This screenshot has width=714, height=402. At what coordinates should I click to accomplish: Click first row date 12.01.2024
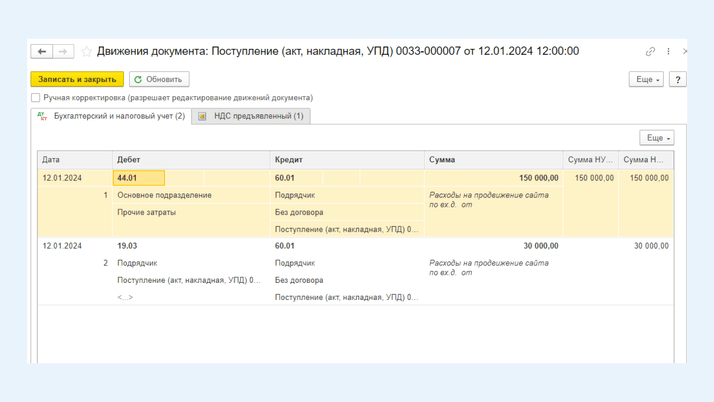point(62,178)
